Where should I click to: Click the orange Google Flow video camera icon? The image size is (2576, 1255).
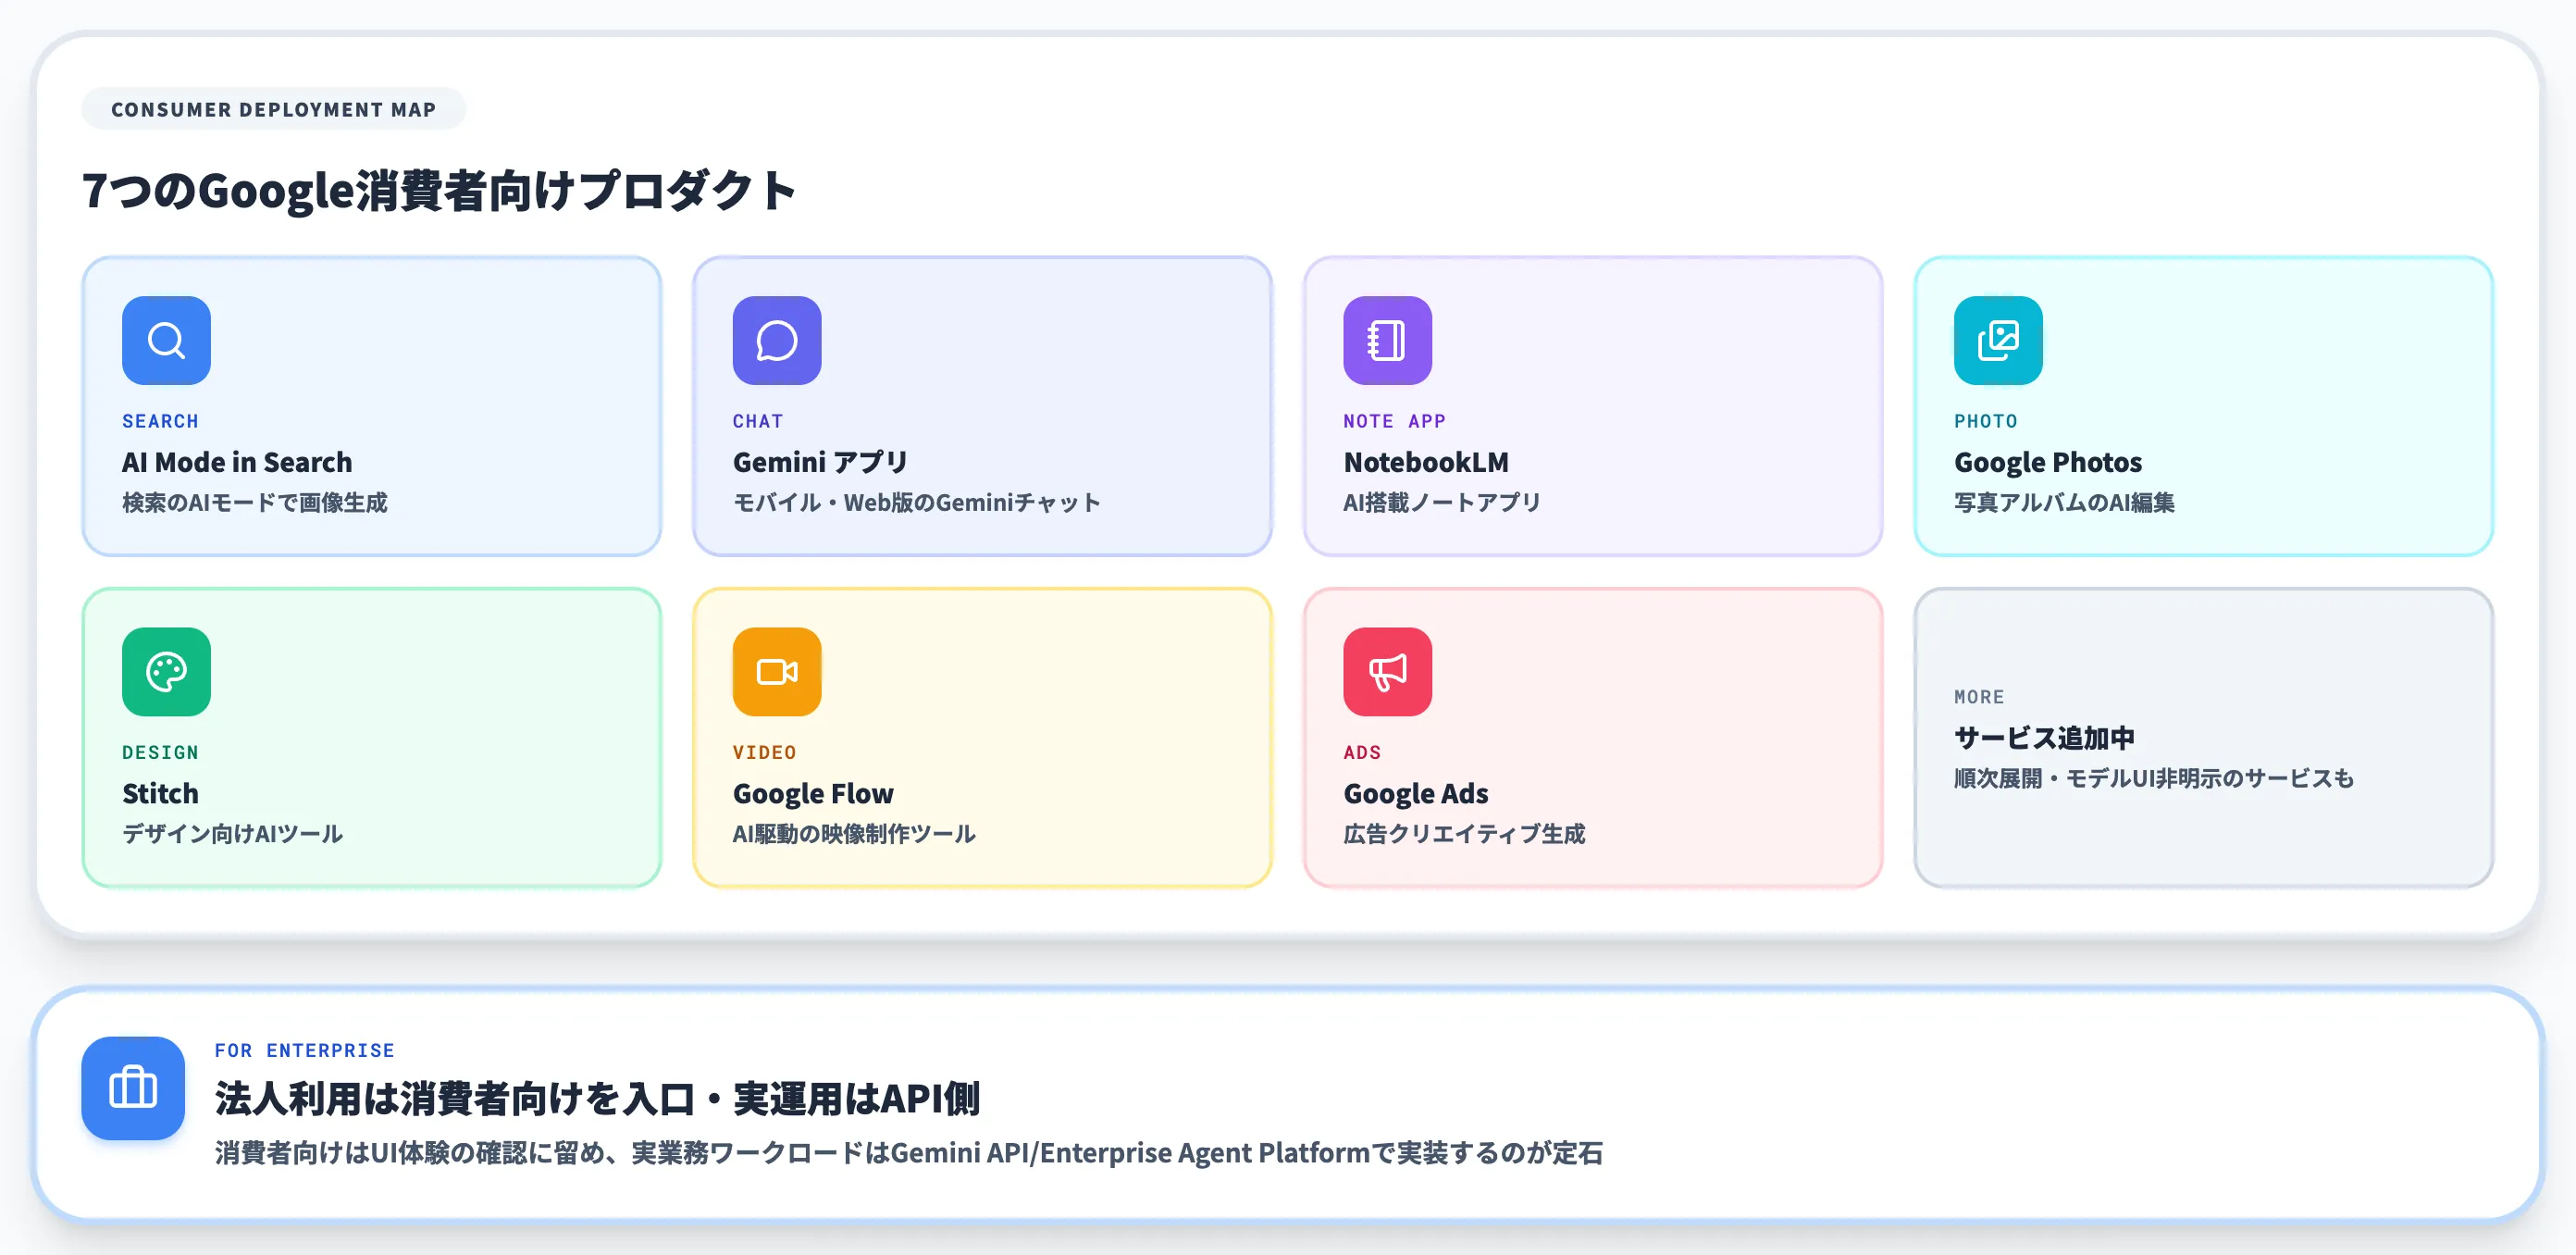pyautogui.click(x=777, y=671)
